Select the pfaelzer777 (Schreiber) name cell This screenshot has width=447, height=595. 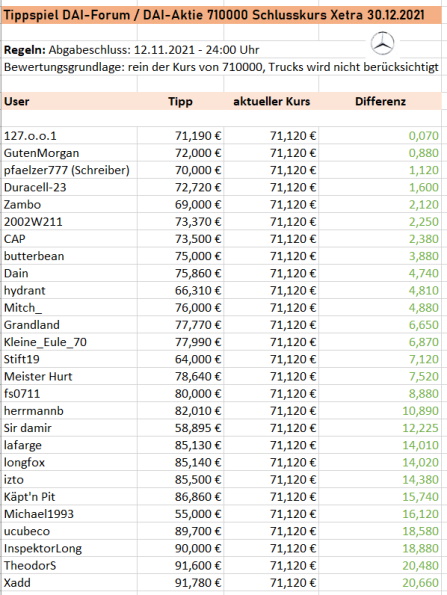tap(69, 170)
